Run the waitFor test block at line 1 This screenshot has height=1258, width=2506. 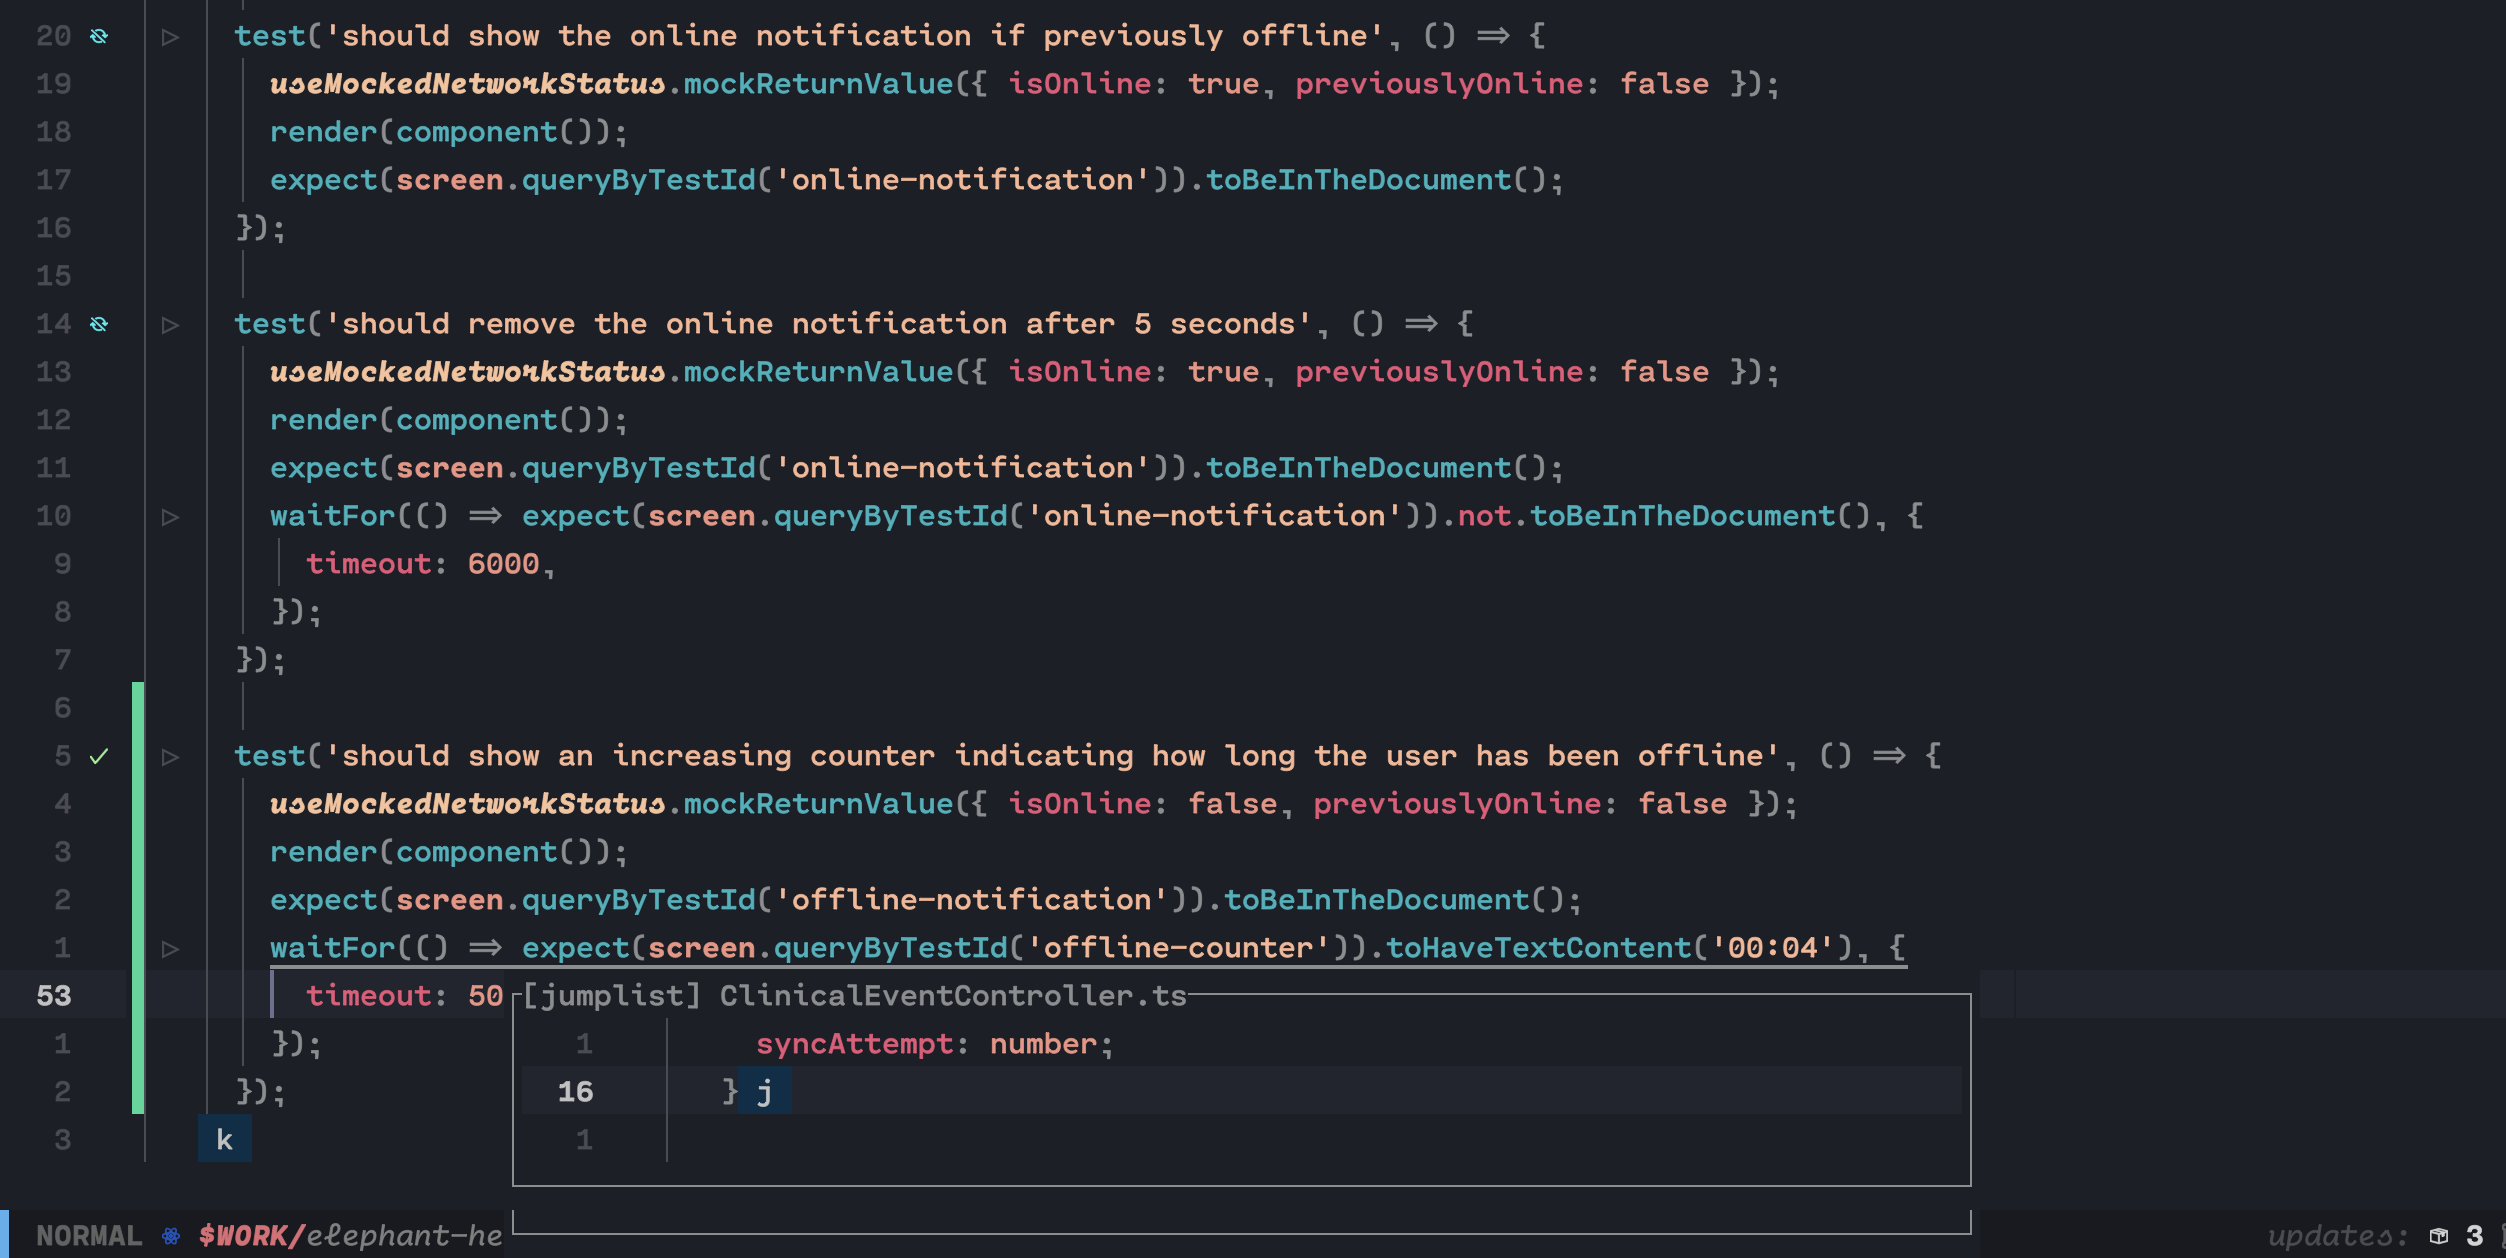click(x=170, y=947)
